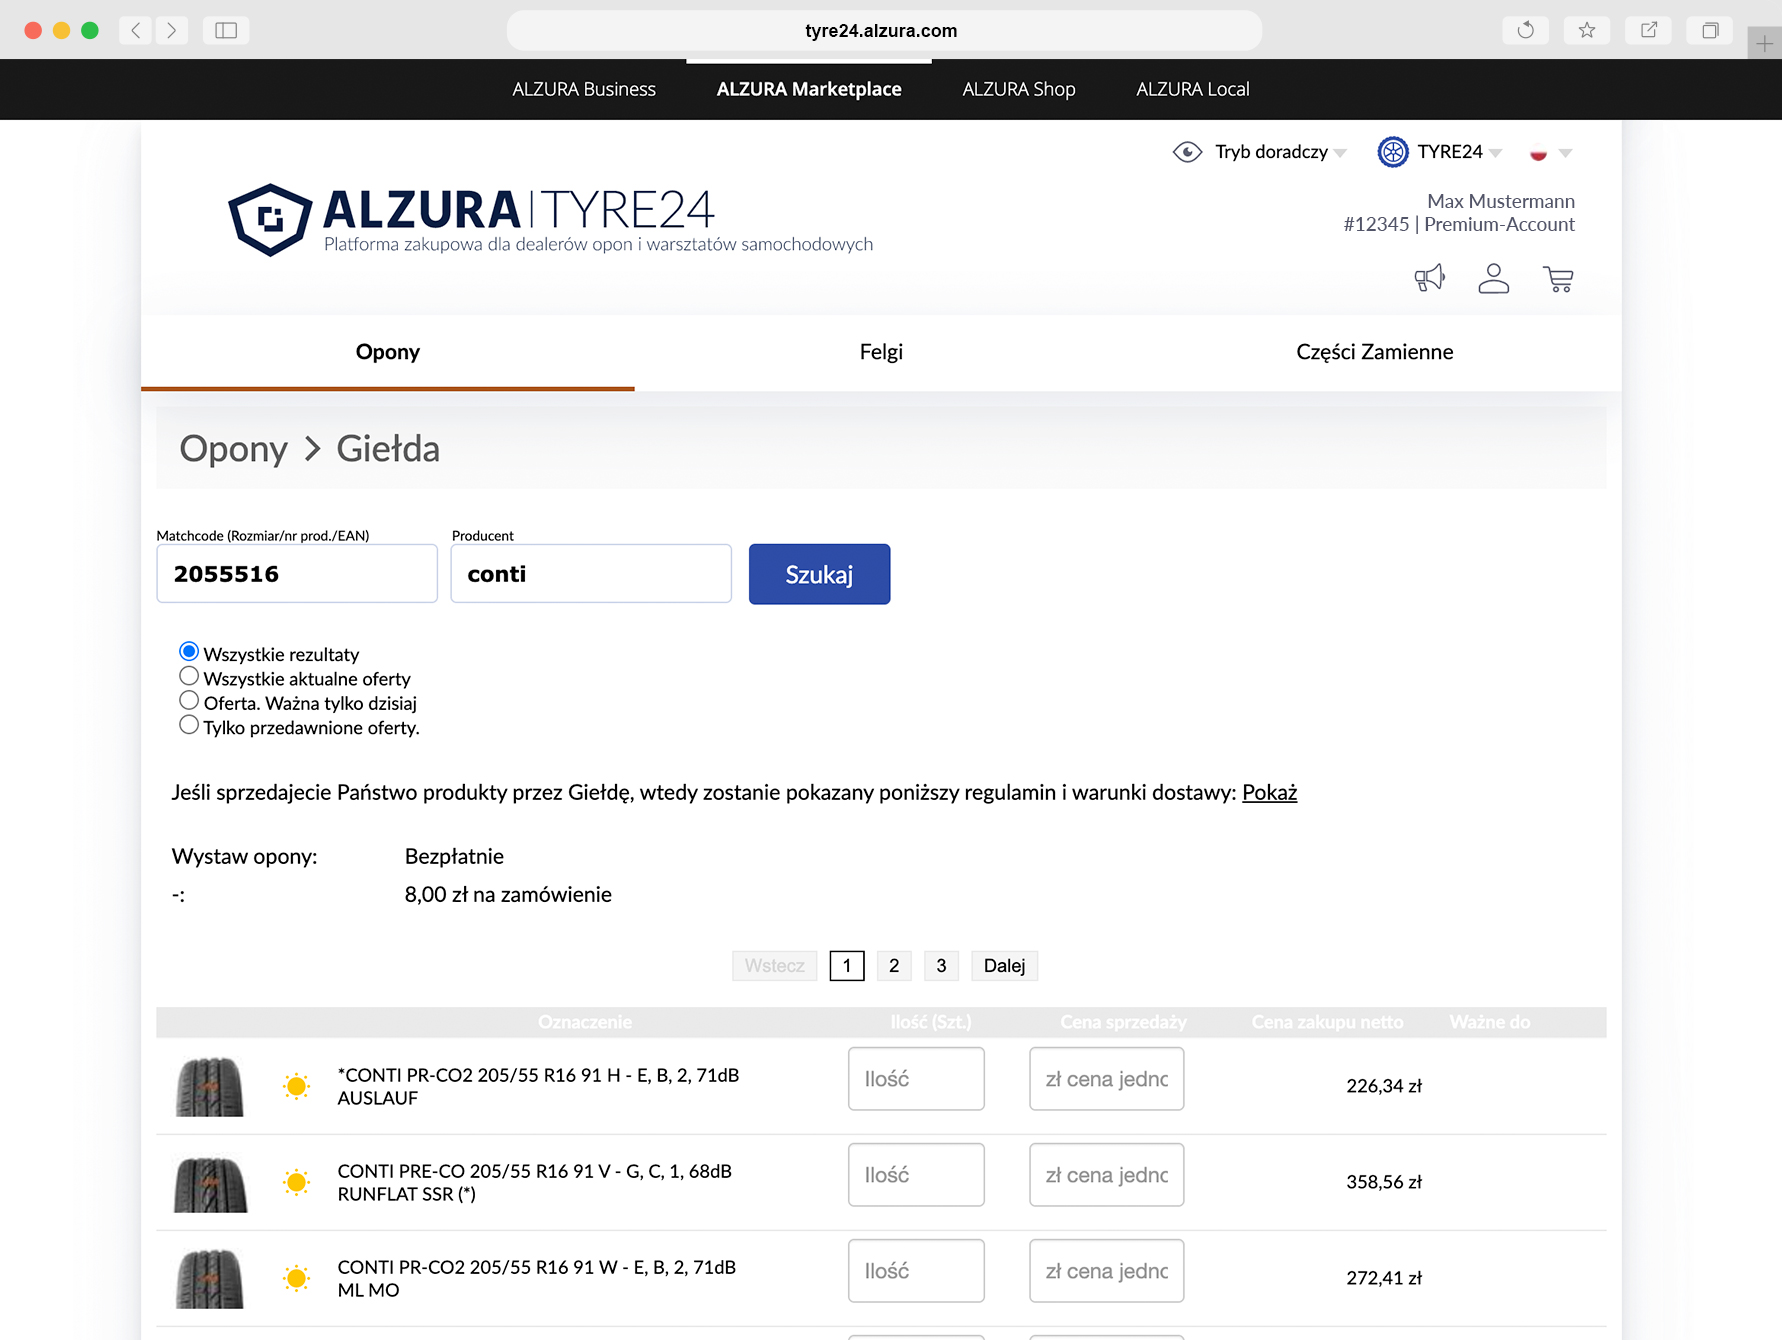
Task: Click the ALZURA TYRE24 logo
Action: [x=550, y=220]
